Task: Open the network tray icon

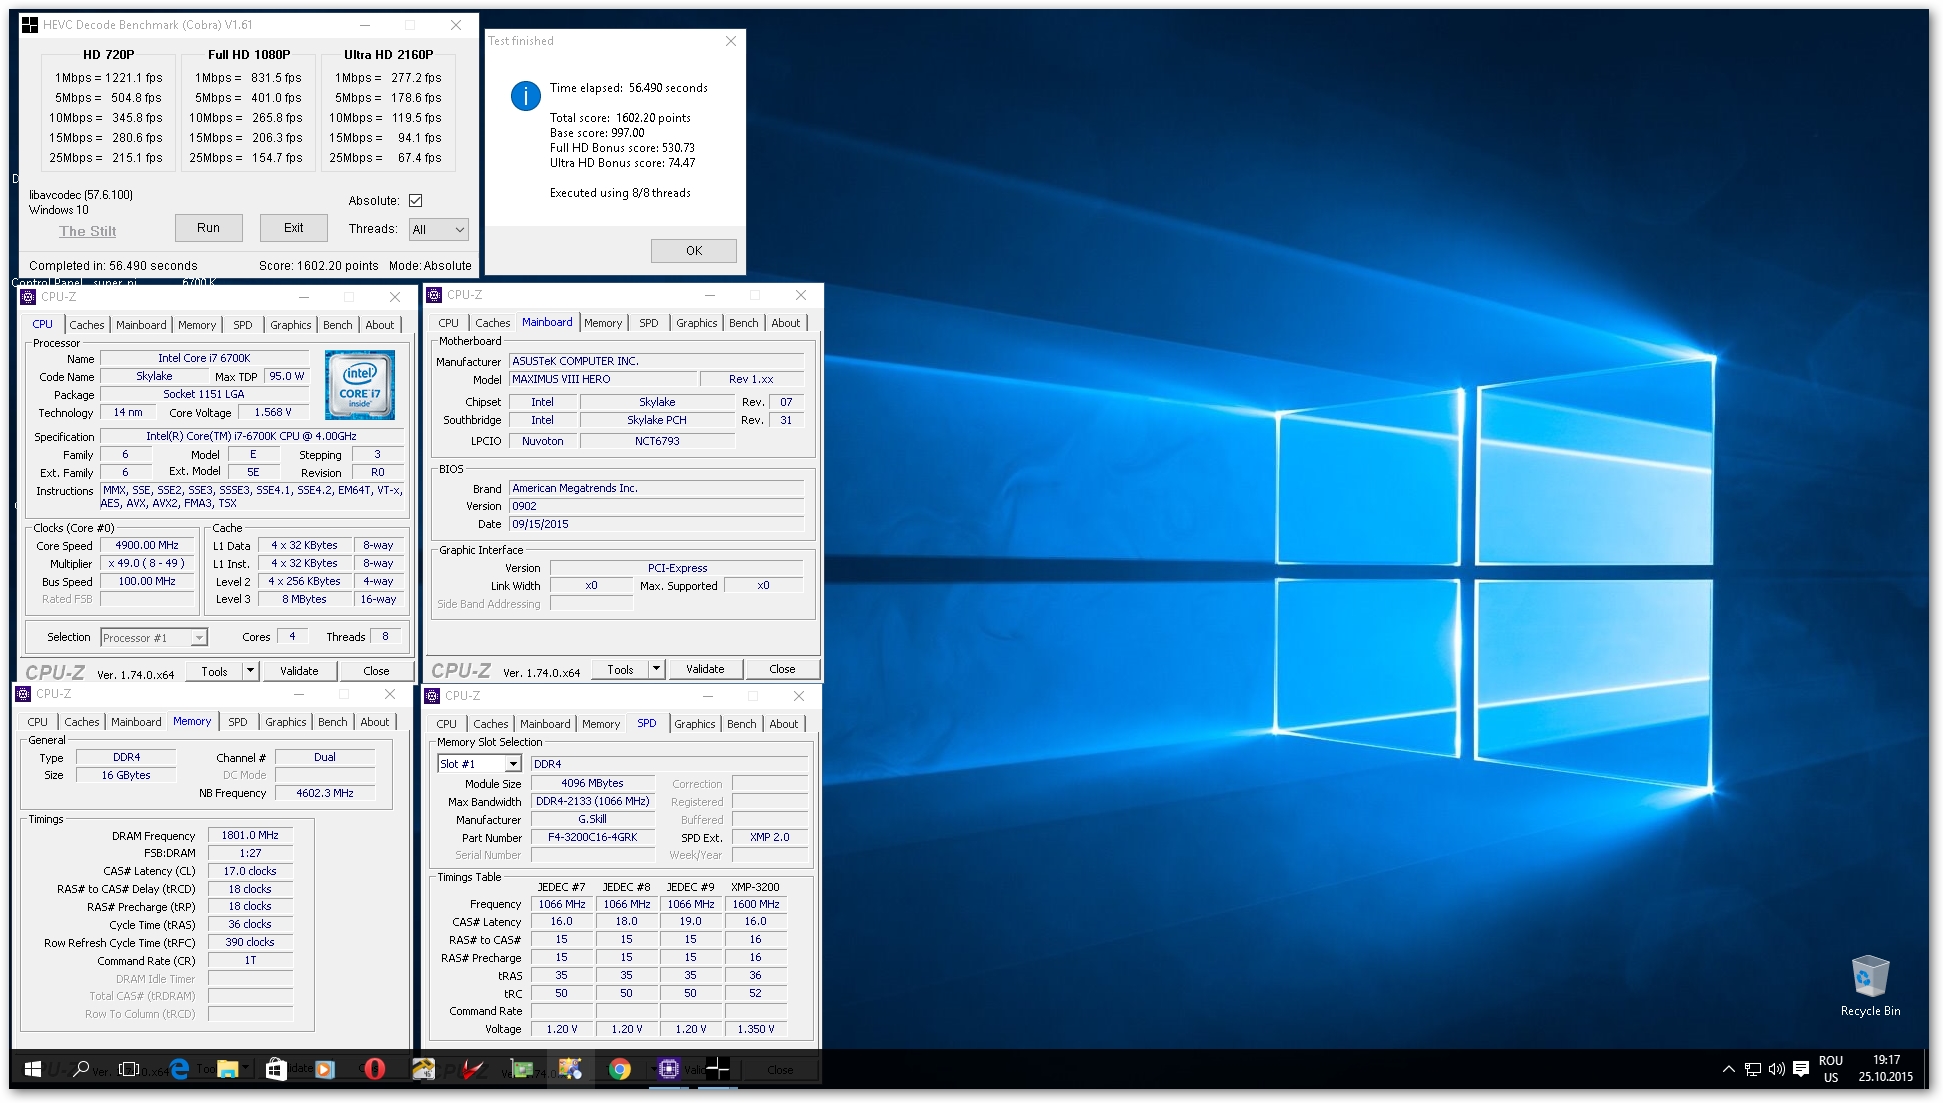Action: coord(1752,1069)
